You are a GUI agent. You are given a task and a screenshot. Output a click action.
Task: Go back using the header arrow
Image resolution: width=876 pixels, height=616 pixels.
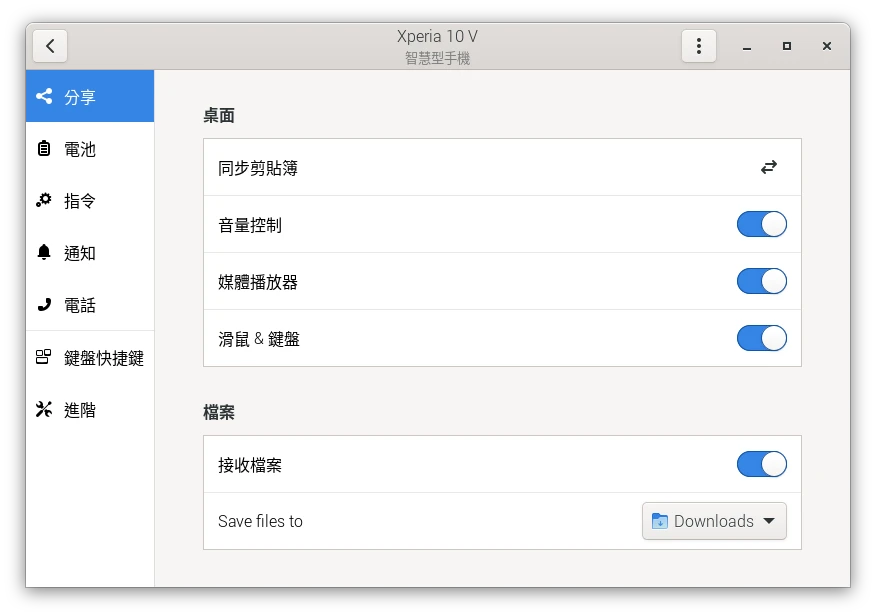point(50,46)
